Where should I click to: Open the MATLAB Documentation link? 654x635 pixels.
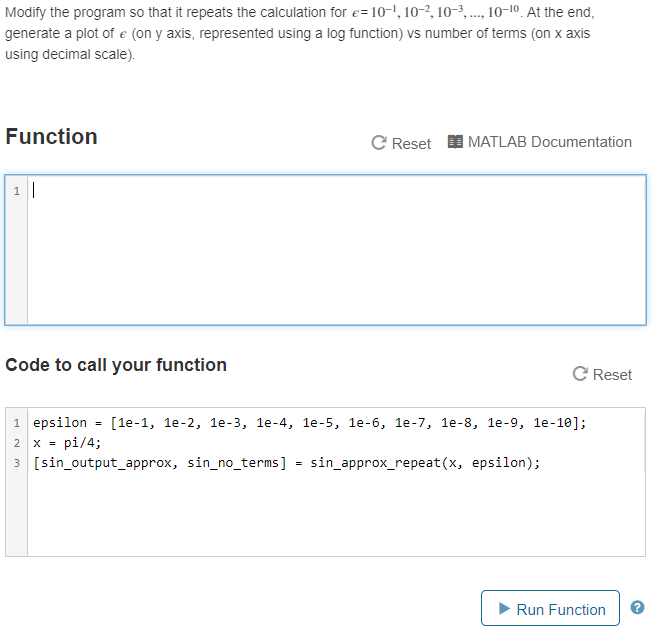tap(549, 142)
